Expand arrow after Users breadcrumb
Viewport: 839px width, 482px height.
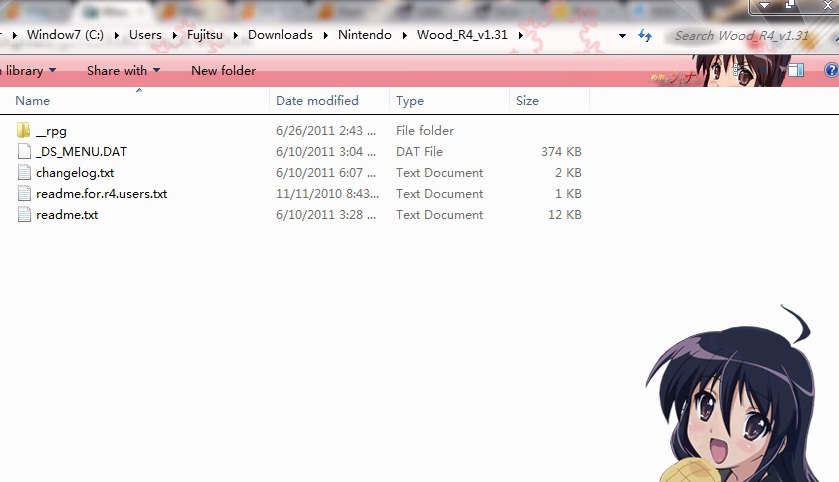[174, 35]
